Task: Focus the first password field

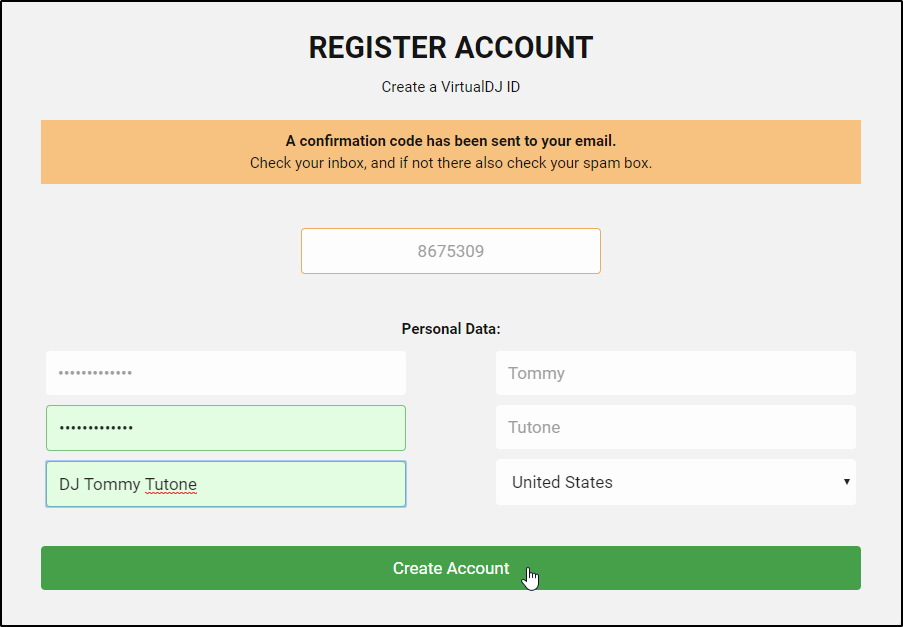Action: [226, 373]
